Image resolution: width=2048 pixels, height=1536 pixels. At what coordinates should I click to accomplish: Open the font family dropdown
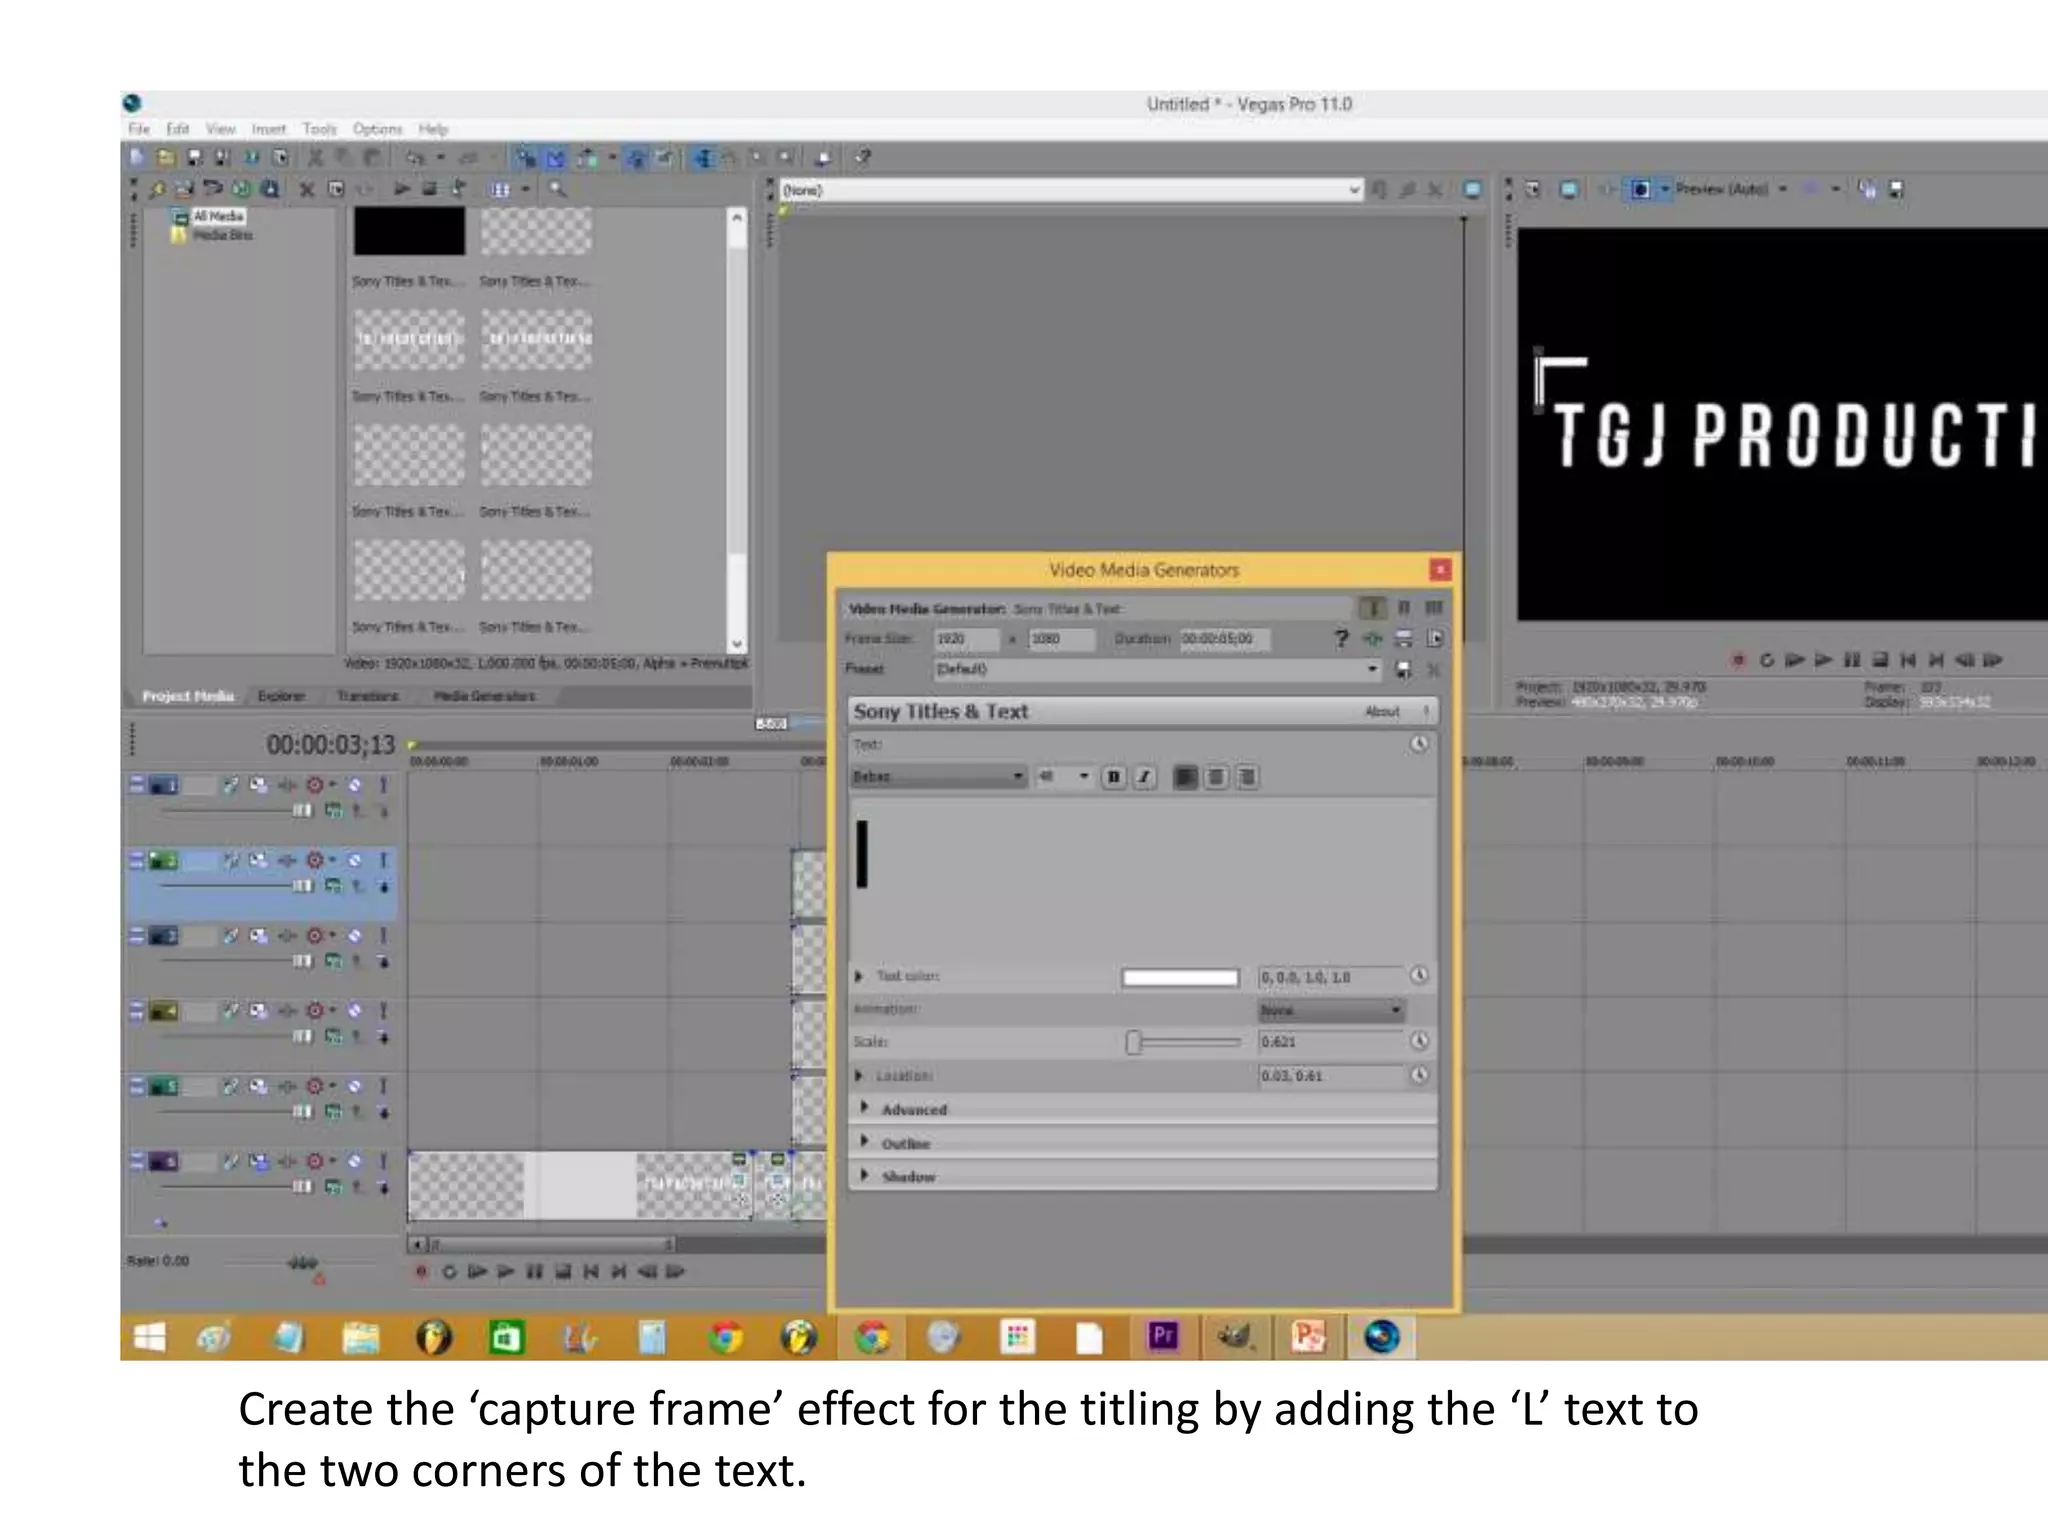[x=938, y=777]
